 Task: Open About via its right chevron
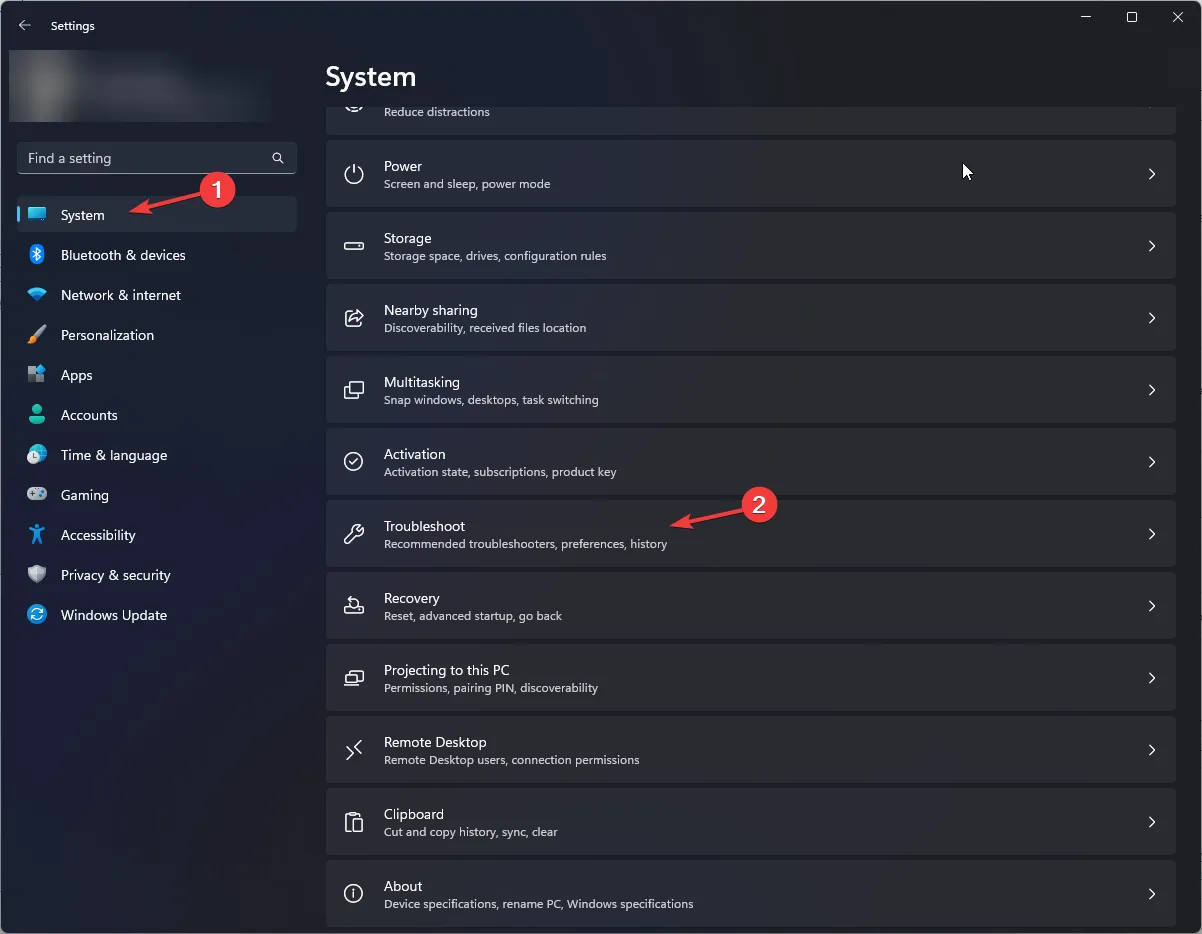click(x=1152, y=894)
